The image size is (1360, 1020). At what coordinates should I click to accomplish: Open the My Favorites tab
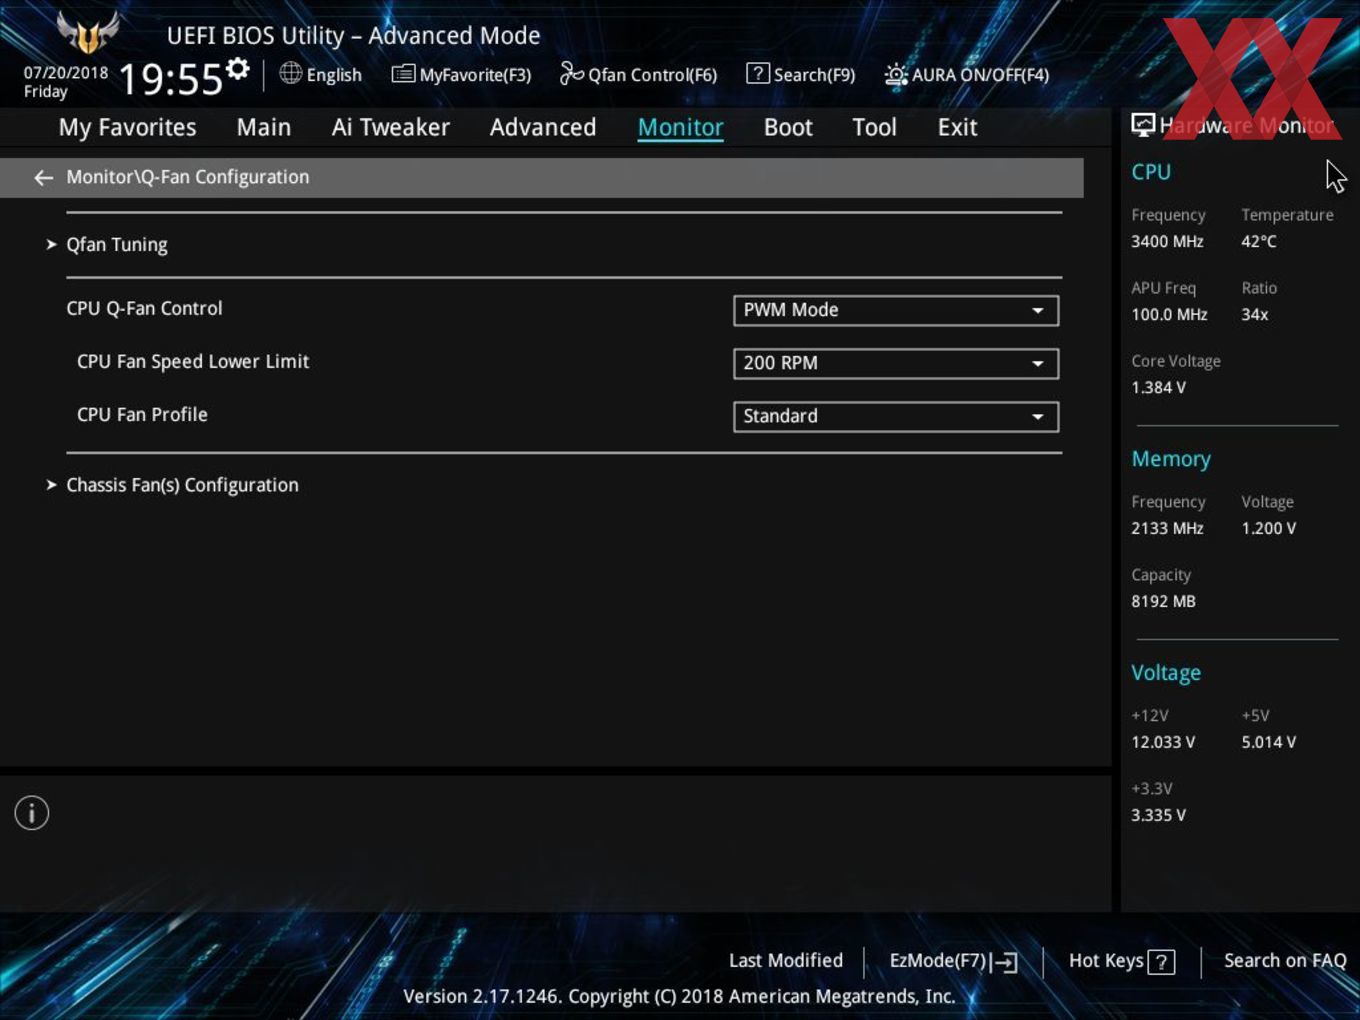click(127, 127)
